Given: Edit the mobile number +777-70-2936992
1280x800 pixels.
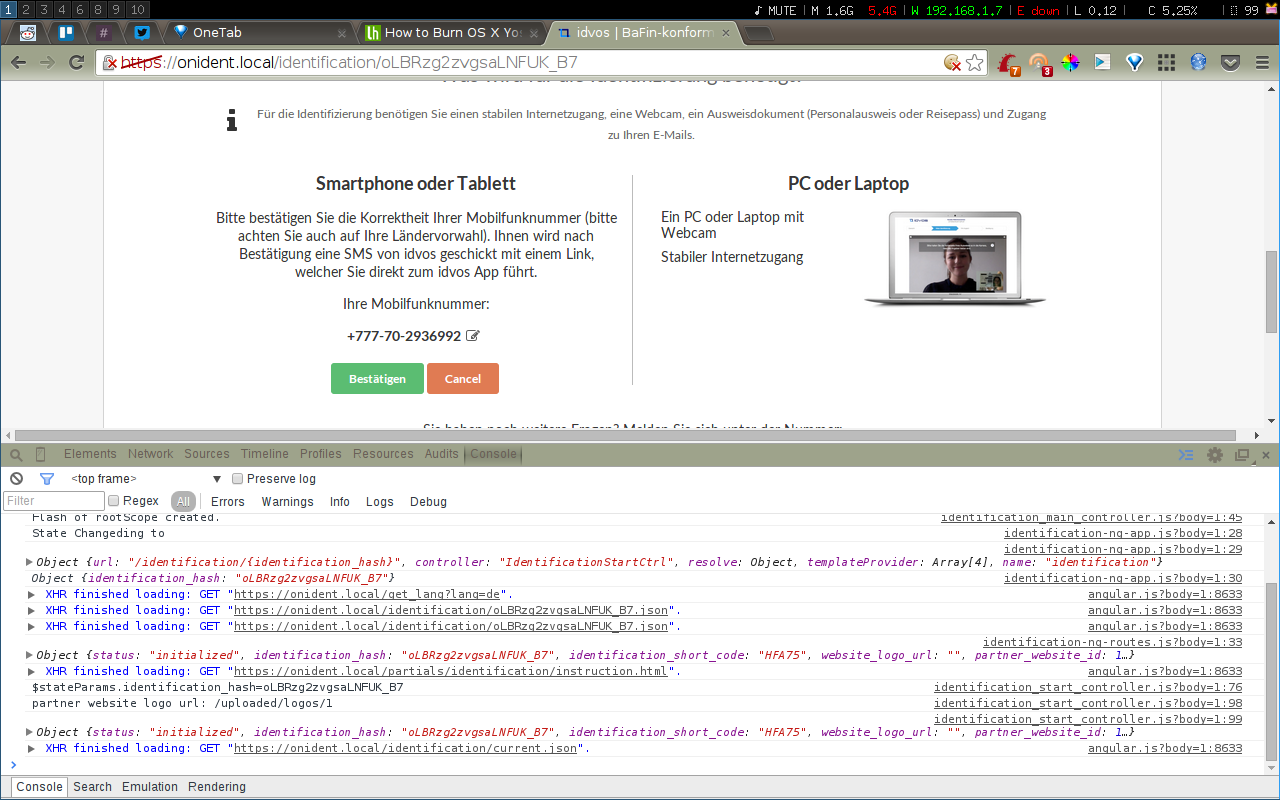Looking at the screenshot, I should (473, 336).
